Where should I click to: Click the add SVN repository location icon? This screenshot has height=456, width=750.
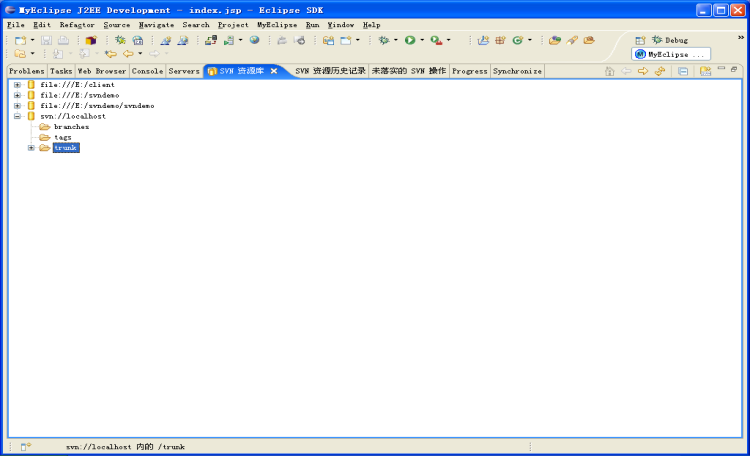[x=705, y=71]
